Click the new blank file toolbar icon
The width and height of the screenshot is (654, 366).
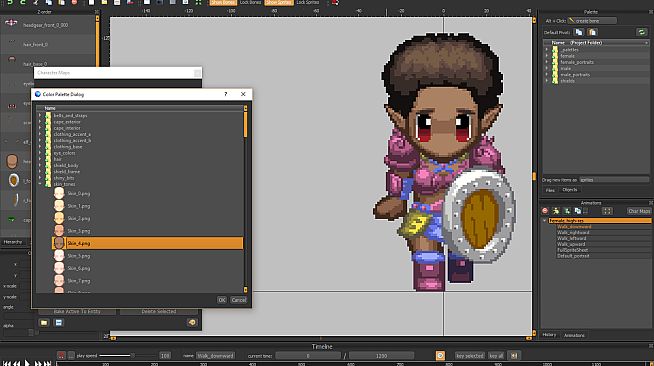[91, 2]
